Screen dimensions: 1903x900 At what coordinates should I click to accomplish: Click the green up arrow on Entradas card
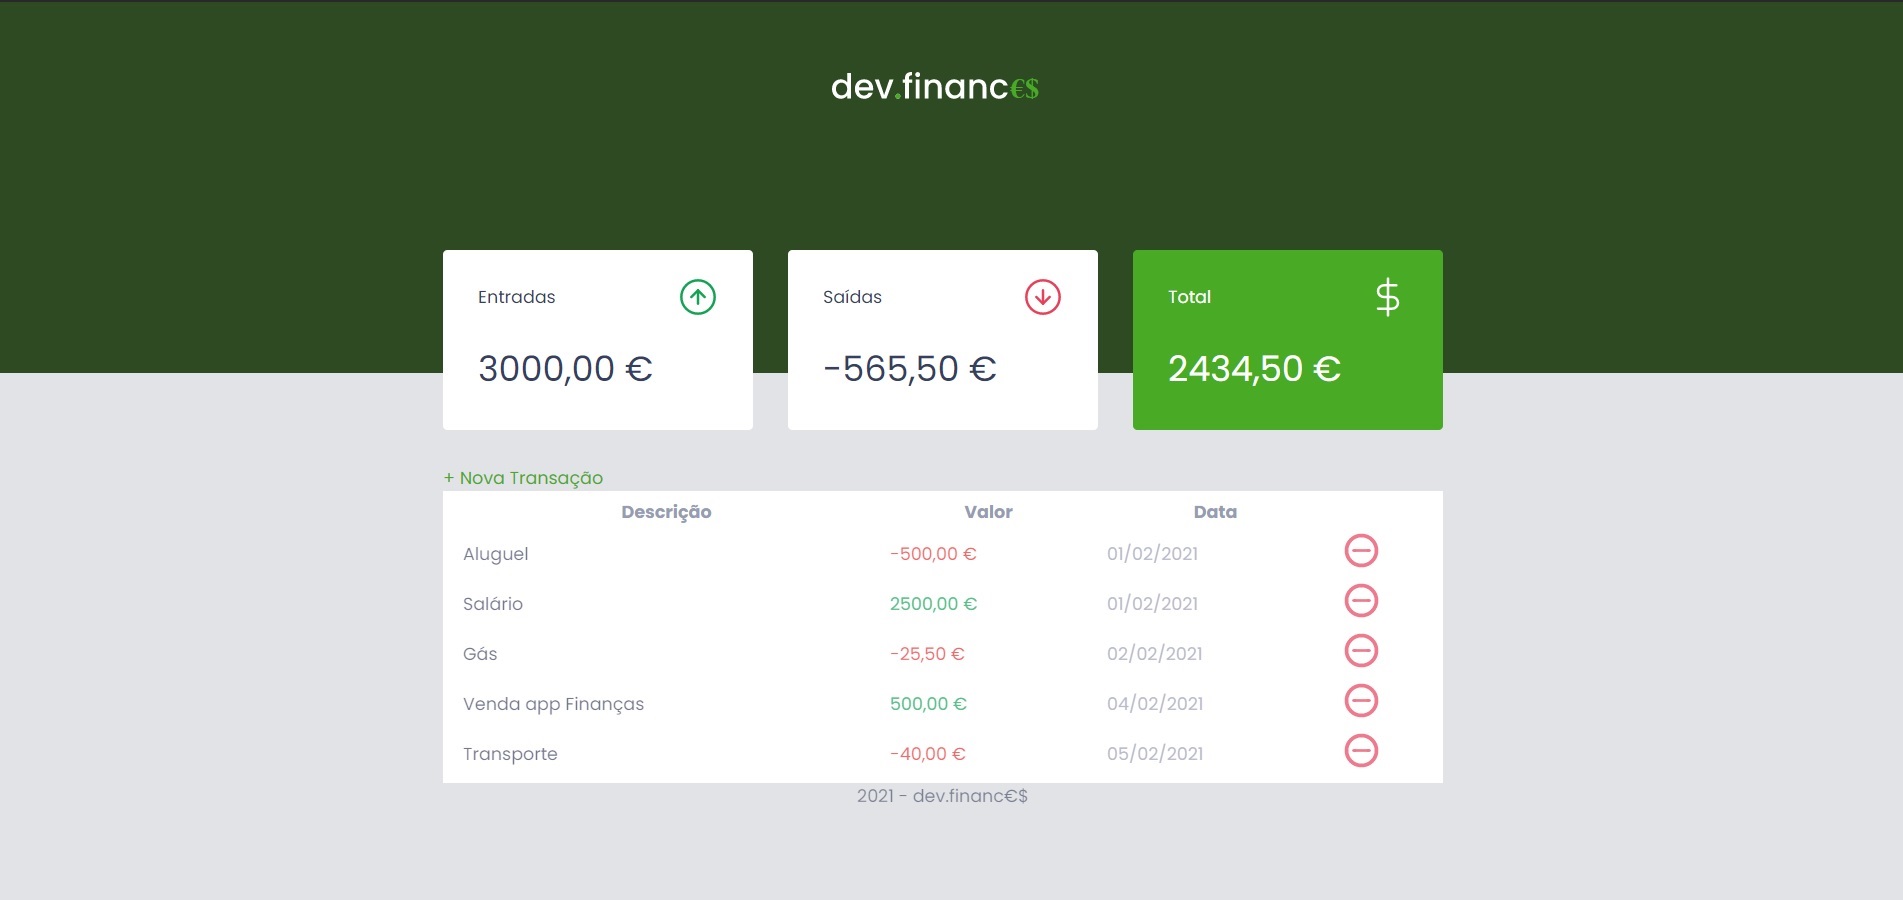pyautogui.click(x=699, y=296)
